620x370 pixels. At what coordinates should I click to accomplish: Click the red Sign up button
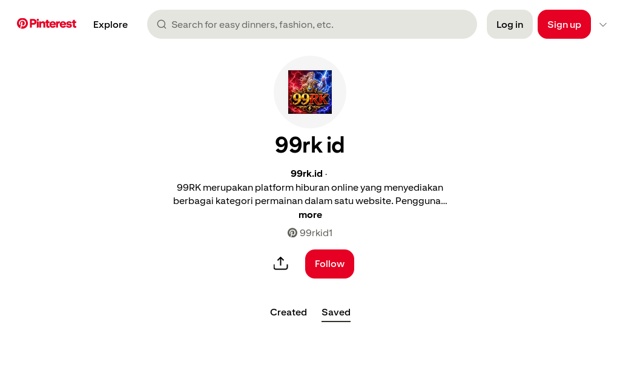564,25
